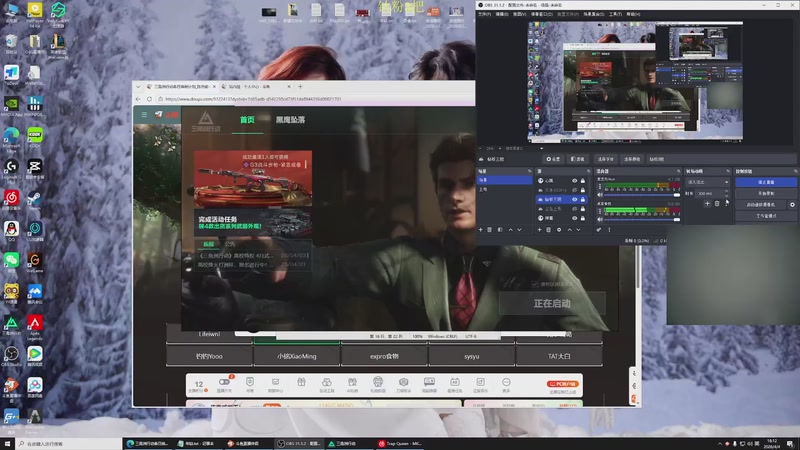This screenshot has width=800, height=450.
Task: Select 公告 tab in launcher news list
Action: point(231,244)
